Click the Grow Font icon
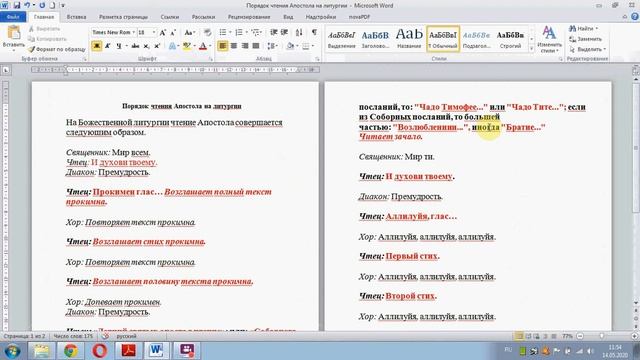Image resolution: width=640 pixels, height=360 pixels. pyautogui.click(x=162, y=32)
